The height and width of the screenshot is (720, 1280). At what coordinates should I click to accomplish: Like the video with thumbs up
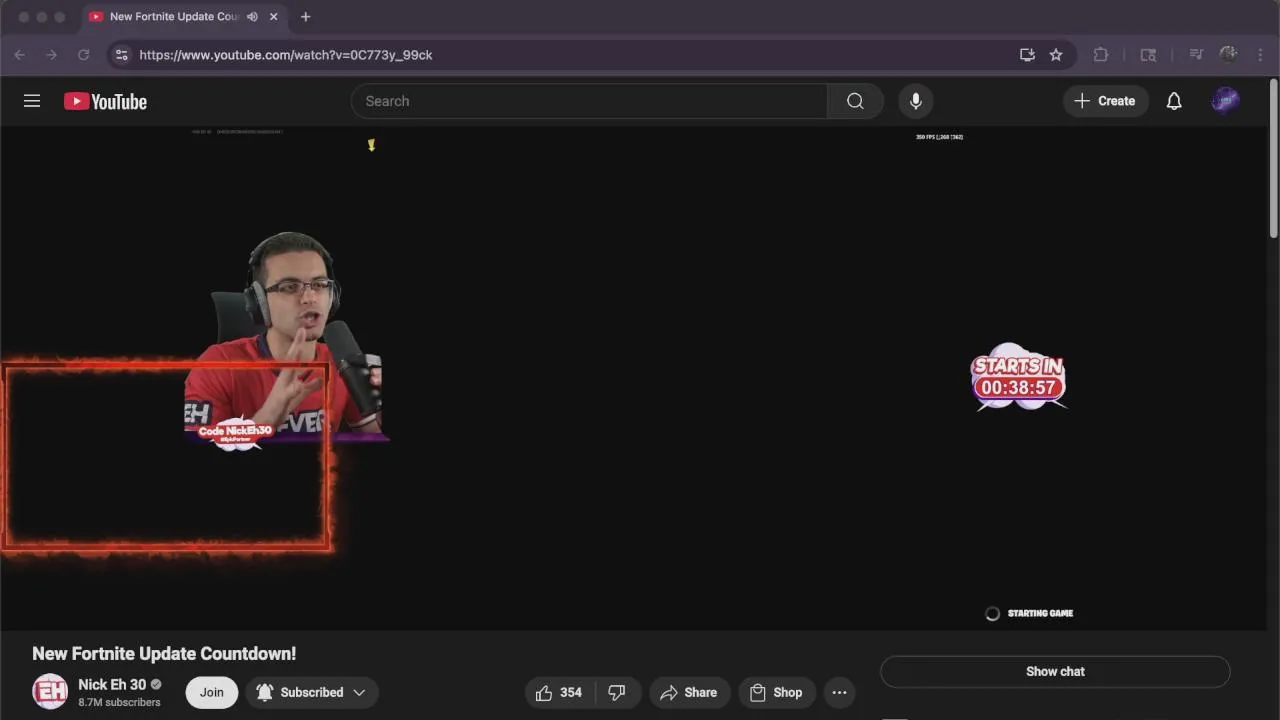coord(559,692)
